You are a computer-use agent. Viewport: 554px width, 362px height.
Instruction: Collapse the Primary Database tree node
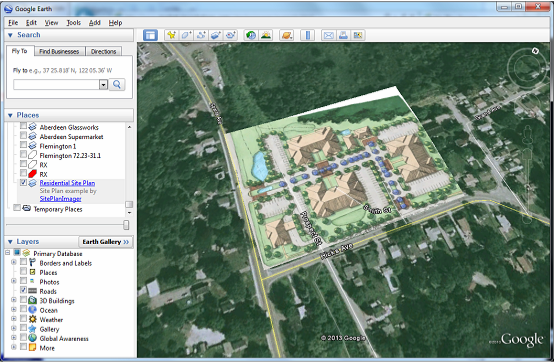tap(7, 253)
